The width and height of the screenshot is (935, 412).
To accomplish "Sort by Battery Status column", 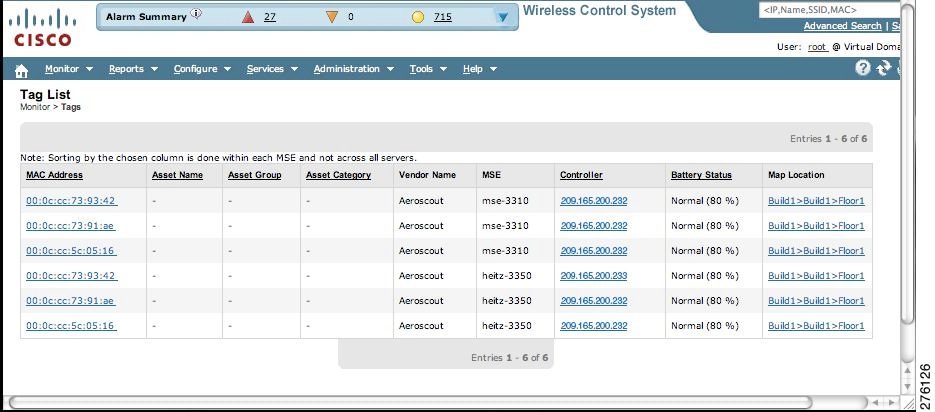I will pyautogui.click(x=701, y=175).
